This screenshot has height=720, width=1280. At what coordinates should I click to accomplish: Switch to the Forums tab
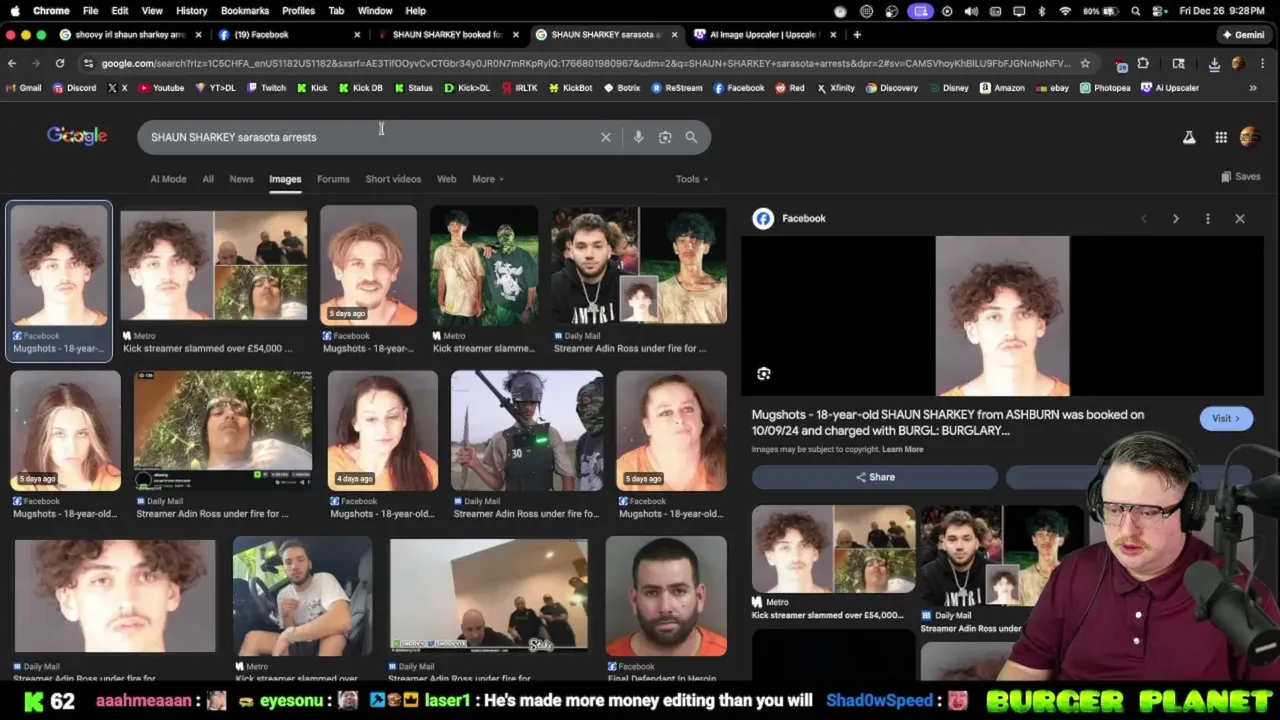pos(333,179)
